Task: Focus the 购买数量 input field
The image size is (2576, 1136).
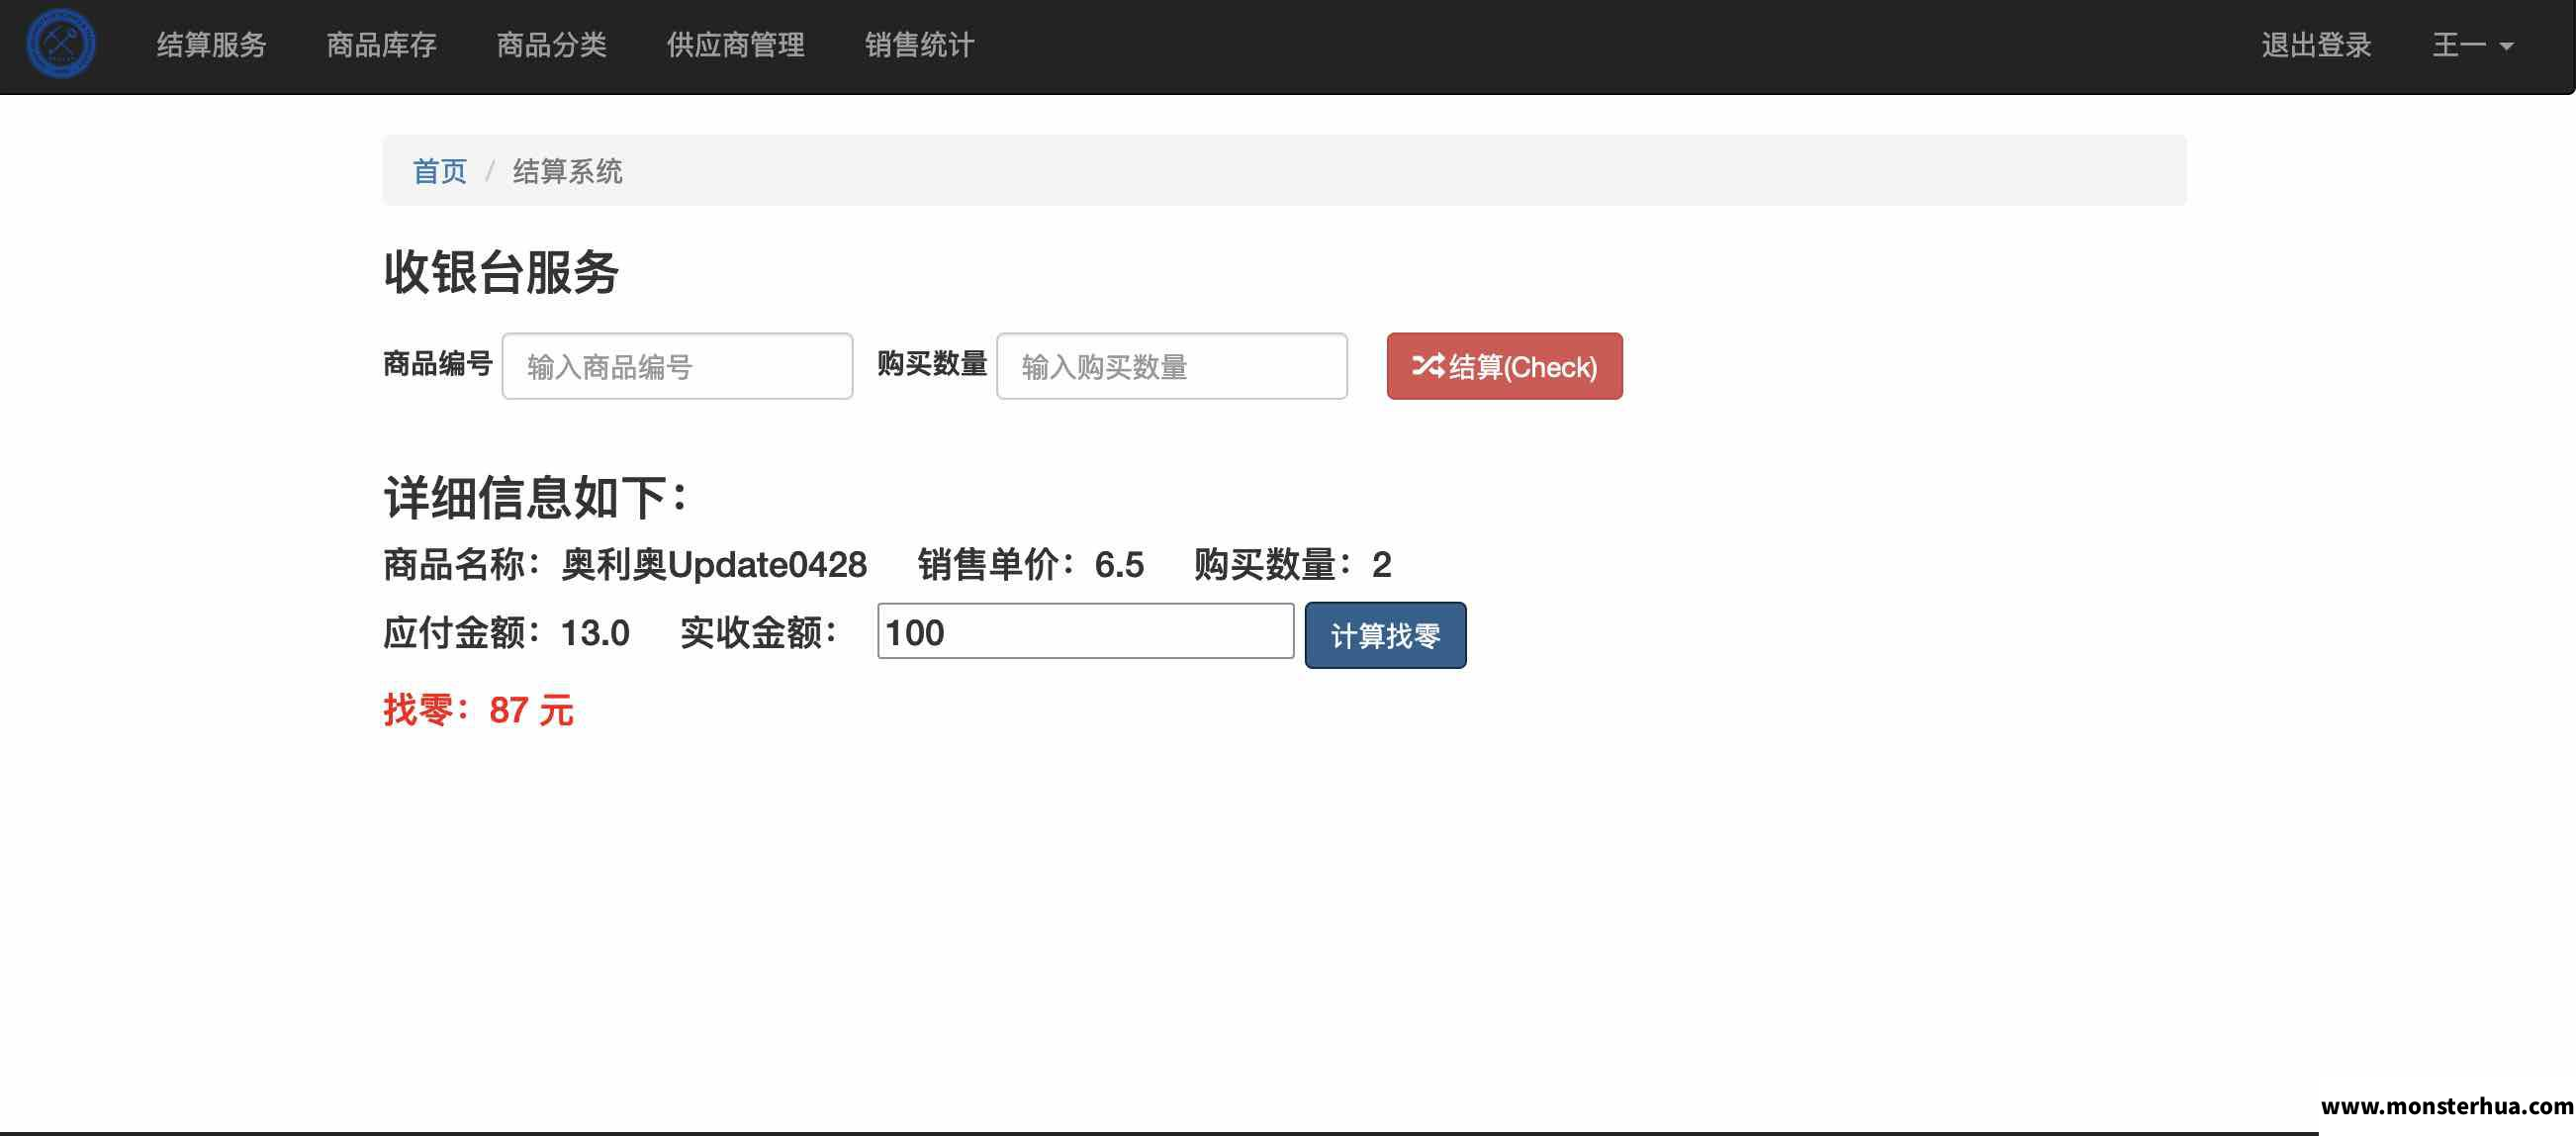Action: [1171, 366]
